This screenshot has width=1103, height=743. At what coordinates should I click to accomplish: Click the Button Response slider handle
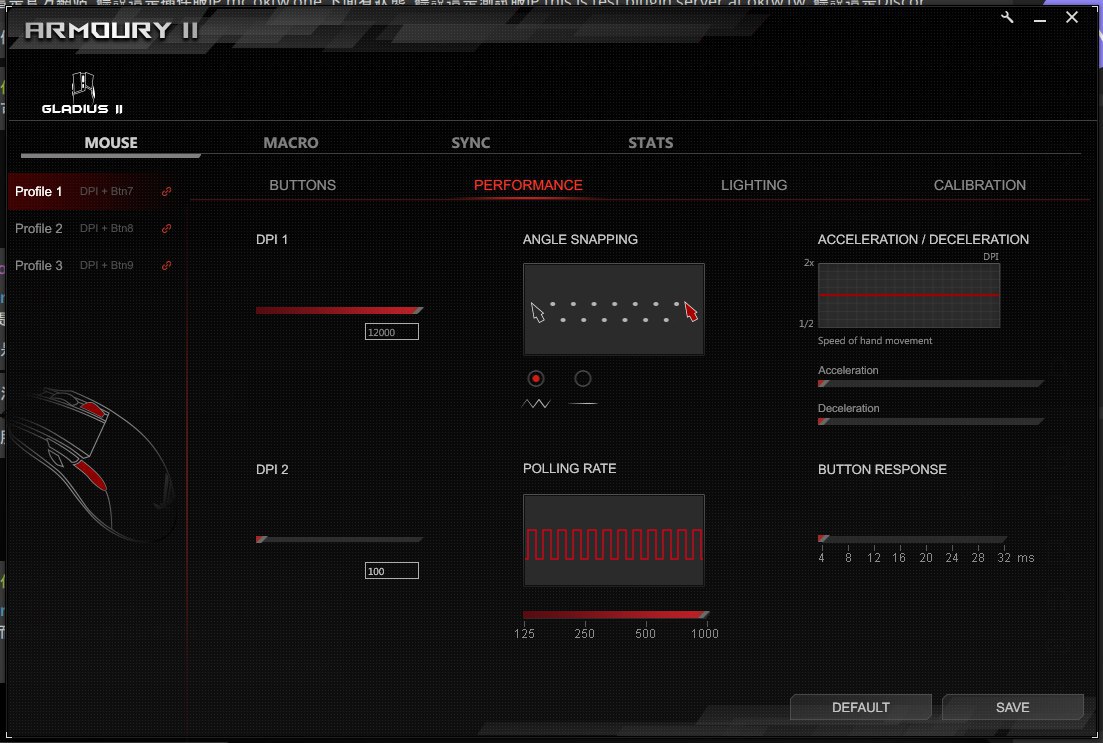(823, 539)
